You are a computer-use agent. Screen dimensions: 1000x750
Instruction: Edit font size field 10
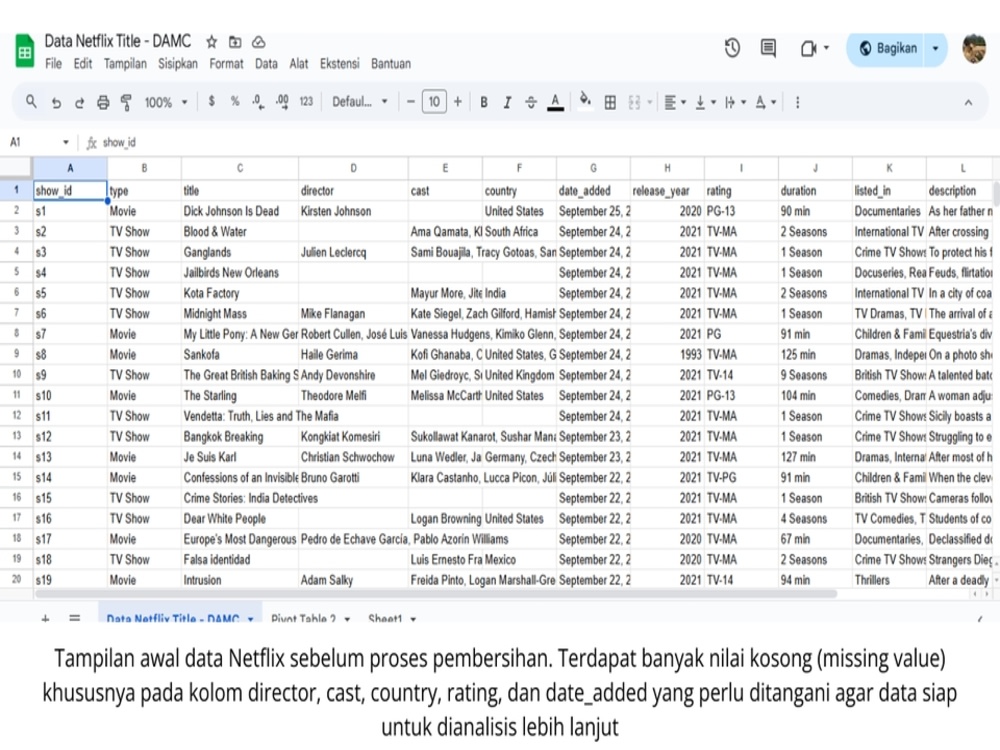[434, 101]
